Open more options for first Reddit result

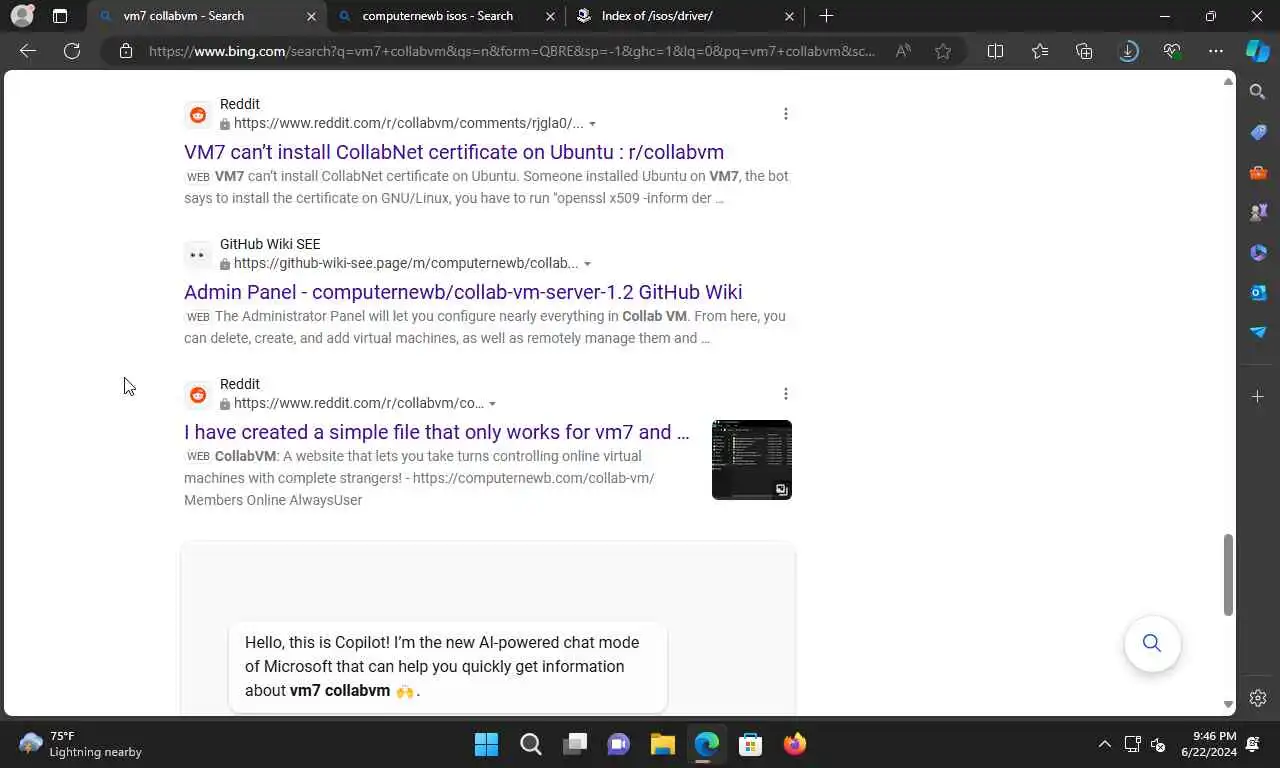click(x=786, y=114)
